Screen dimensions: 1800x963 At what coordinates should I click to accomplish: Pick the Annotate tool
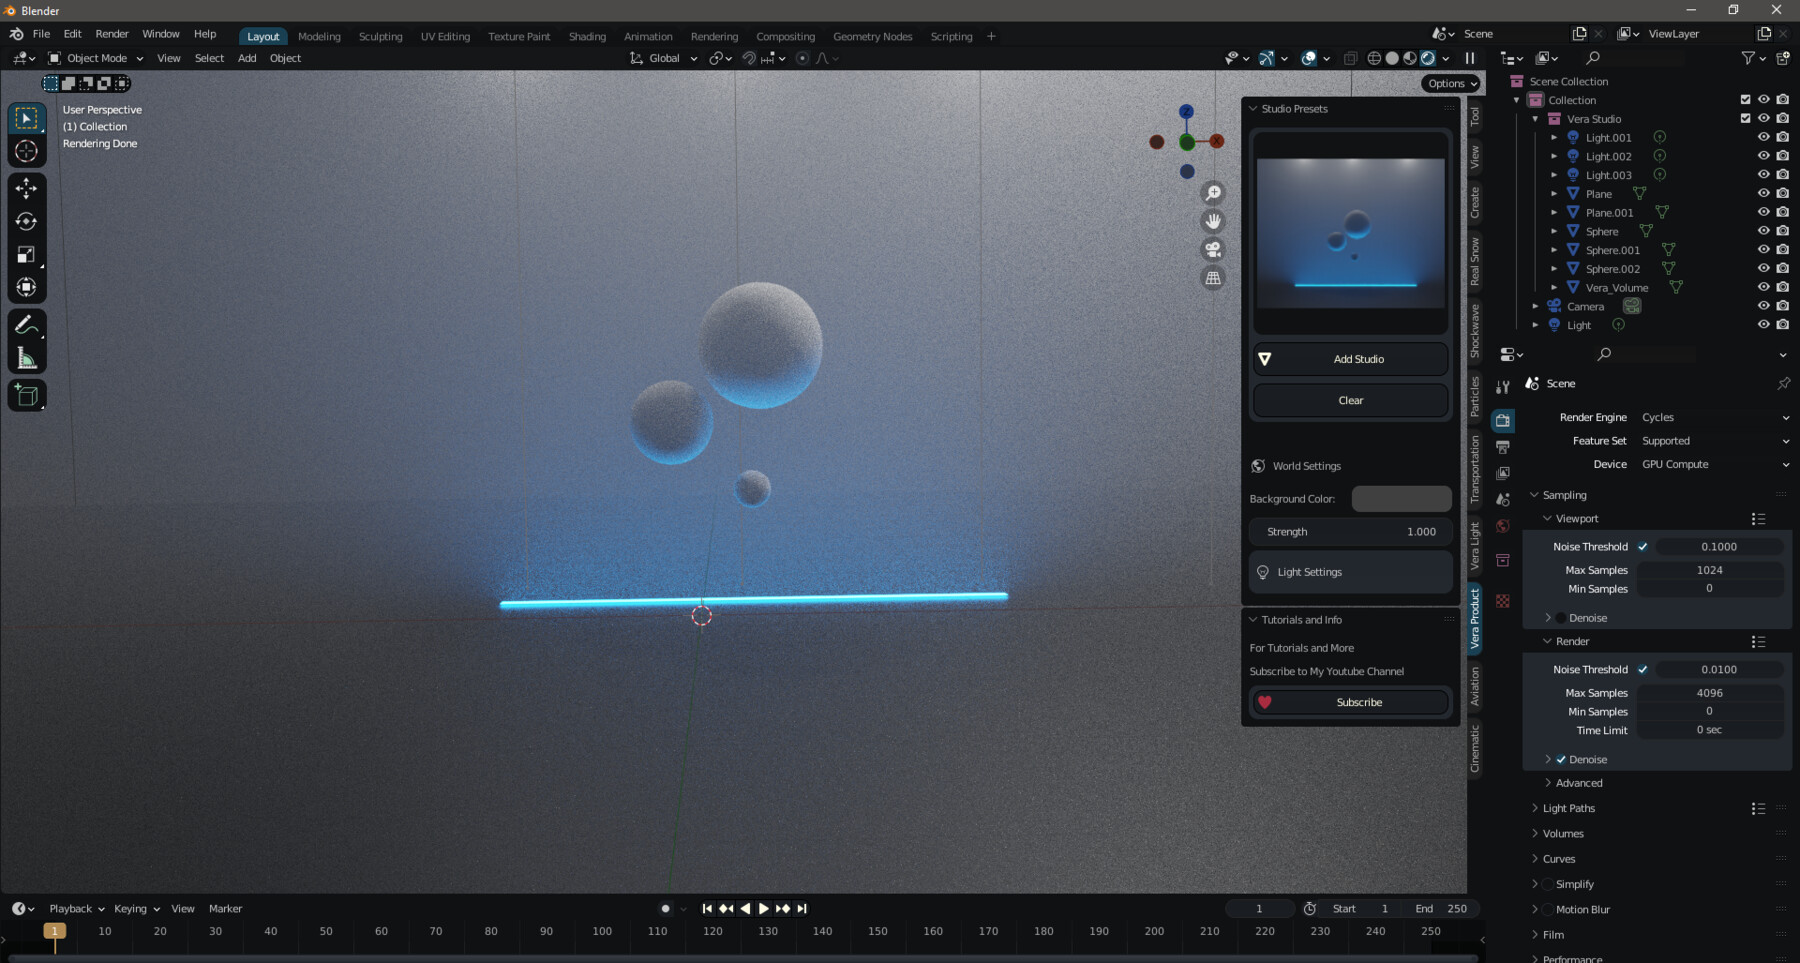click(x=26, y=322)
